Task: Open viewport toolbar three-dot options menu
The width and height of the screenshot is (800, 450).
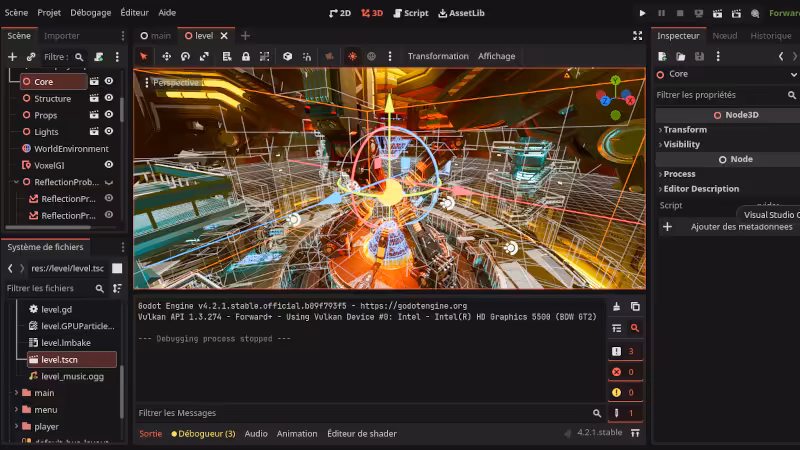Action: pos(390,56)
